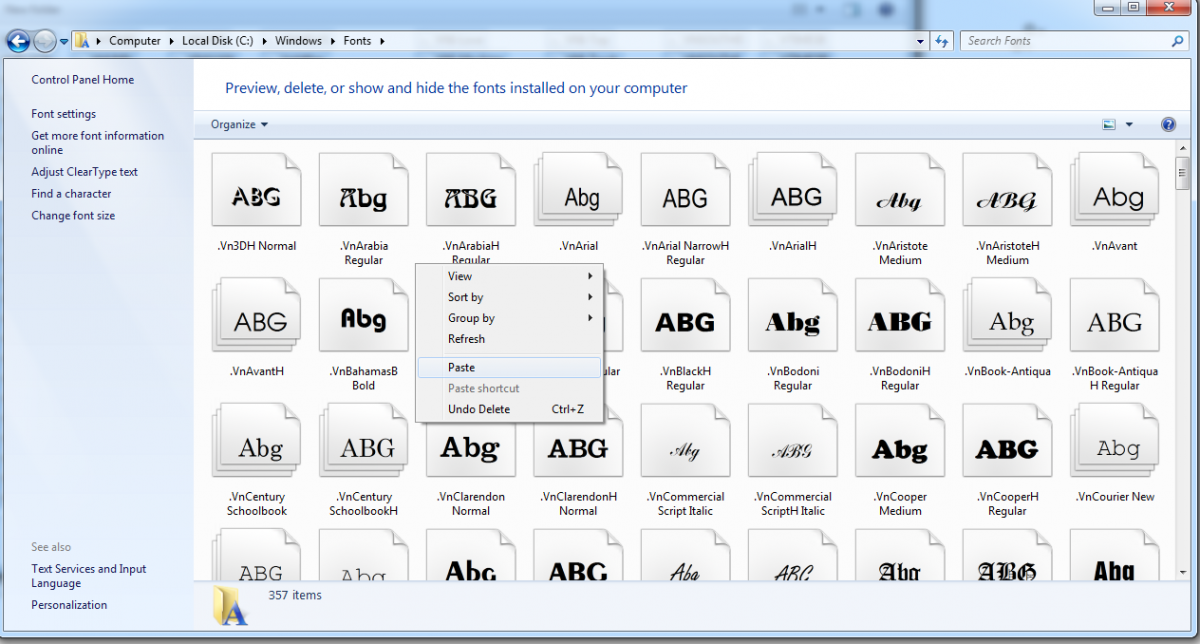This screenshot has height=644, width=1200.
Task: Select the .VnArabia Regular font icon
Action: (x=363, y=194)
